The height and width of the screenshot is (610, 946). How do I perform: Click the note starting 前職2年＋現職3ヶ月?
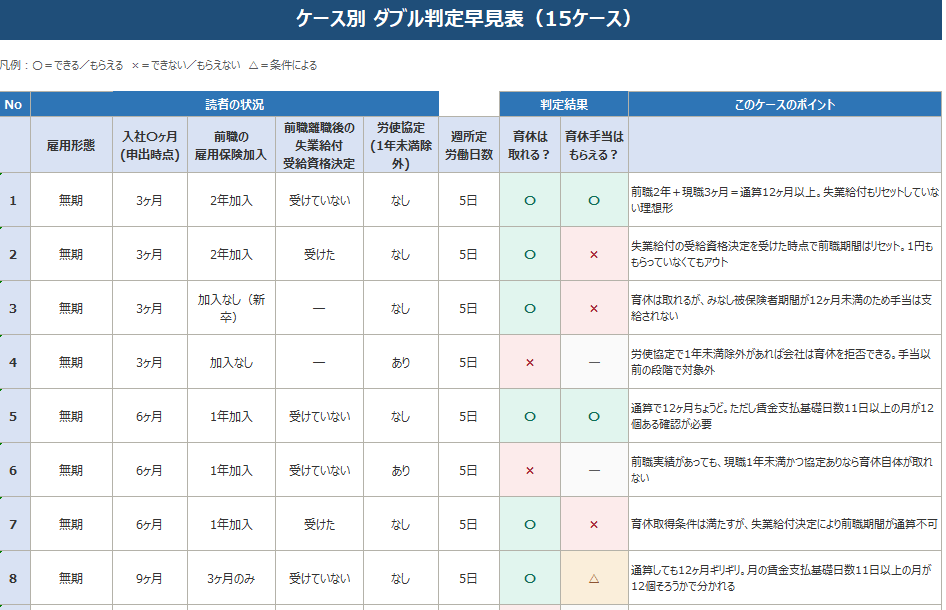784,200
